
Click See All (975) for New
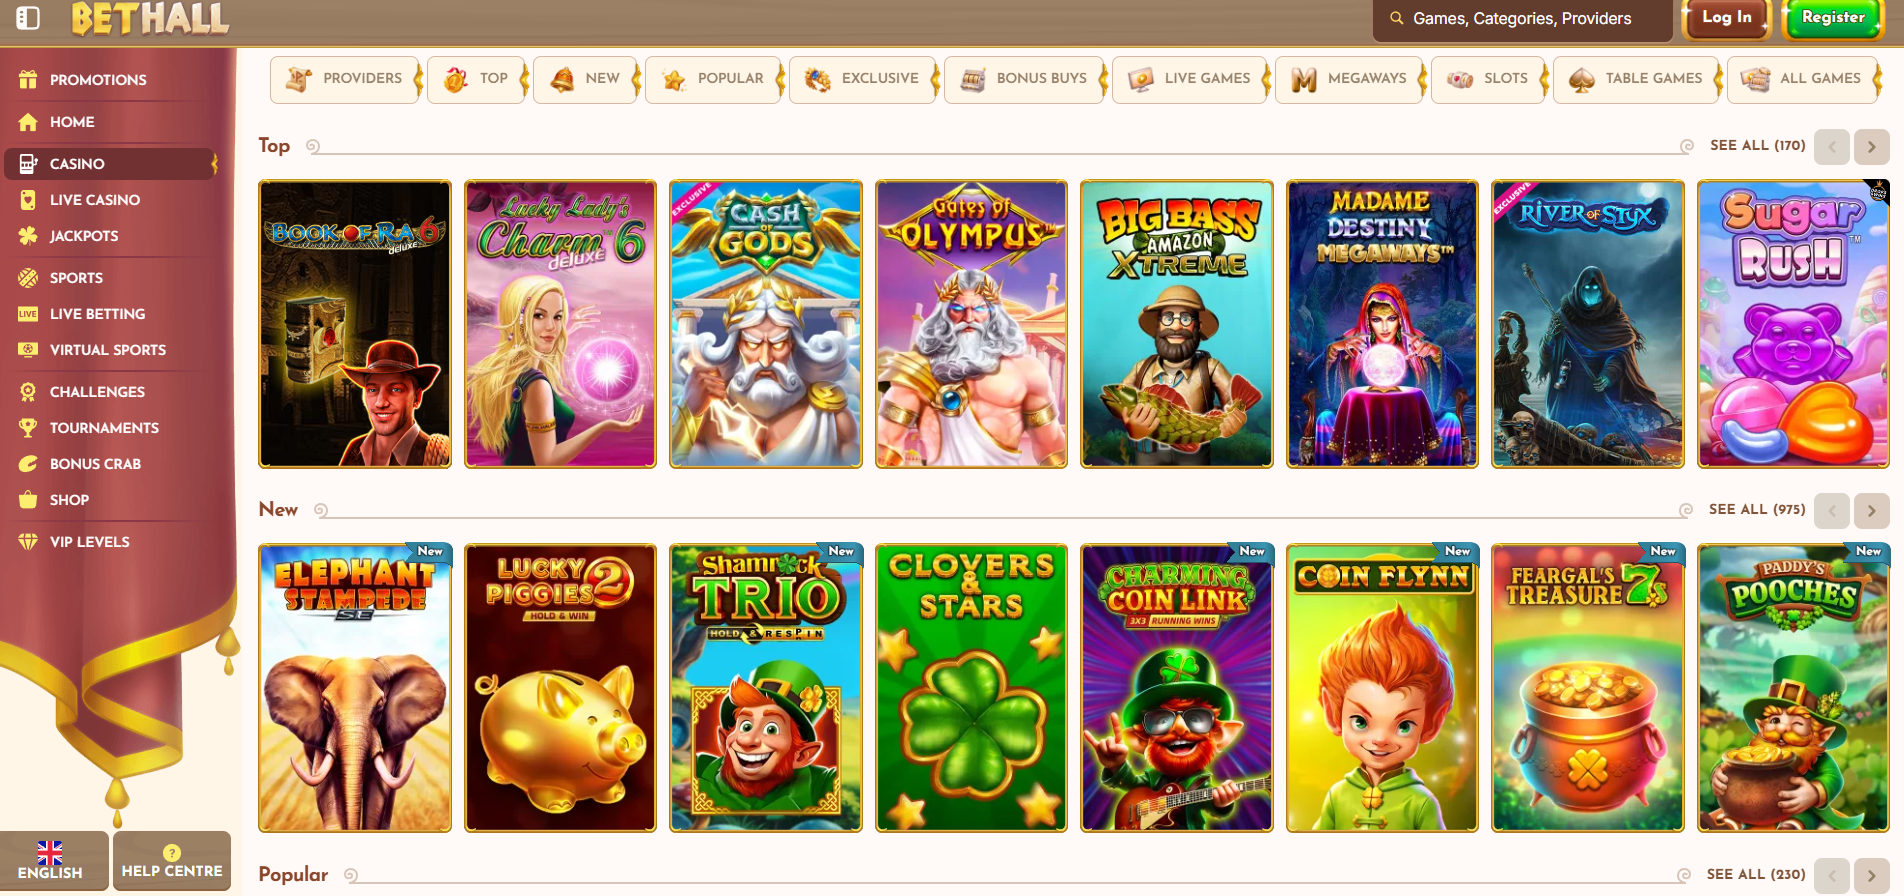pyautogui.click(x=1757, y=510)
